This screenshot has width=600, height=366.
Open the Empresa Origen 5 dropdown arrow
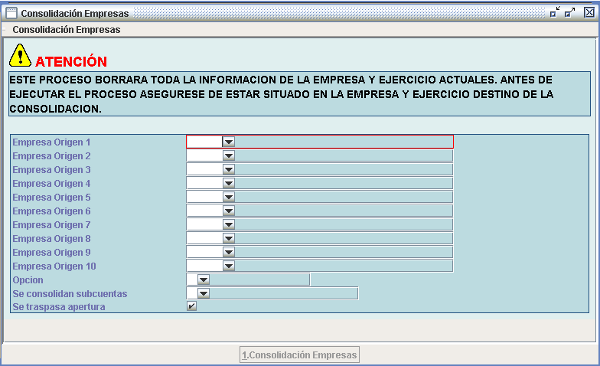(x=228, y=197)
